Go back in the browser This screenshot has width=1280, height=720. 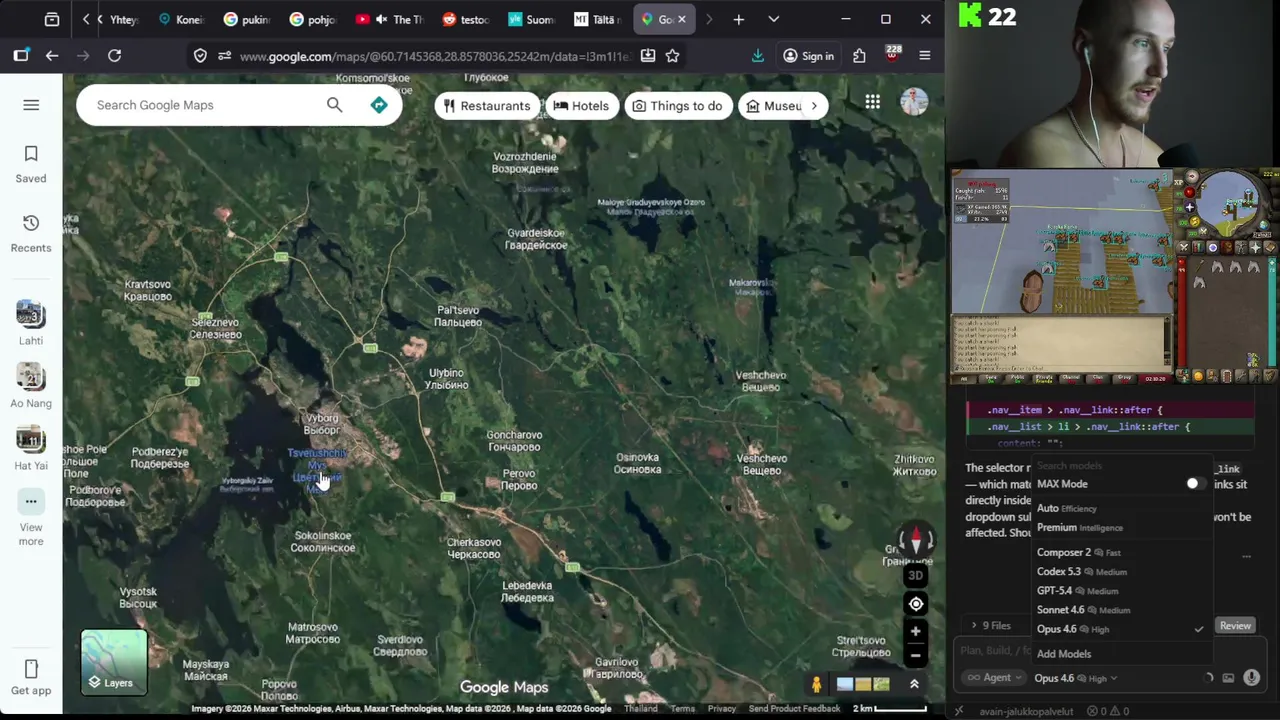52,56
